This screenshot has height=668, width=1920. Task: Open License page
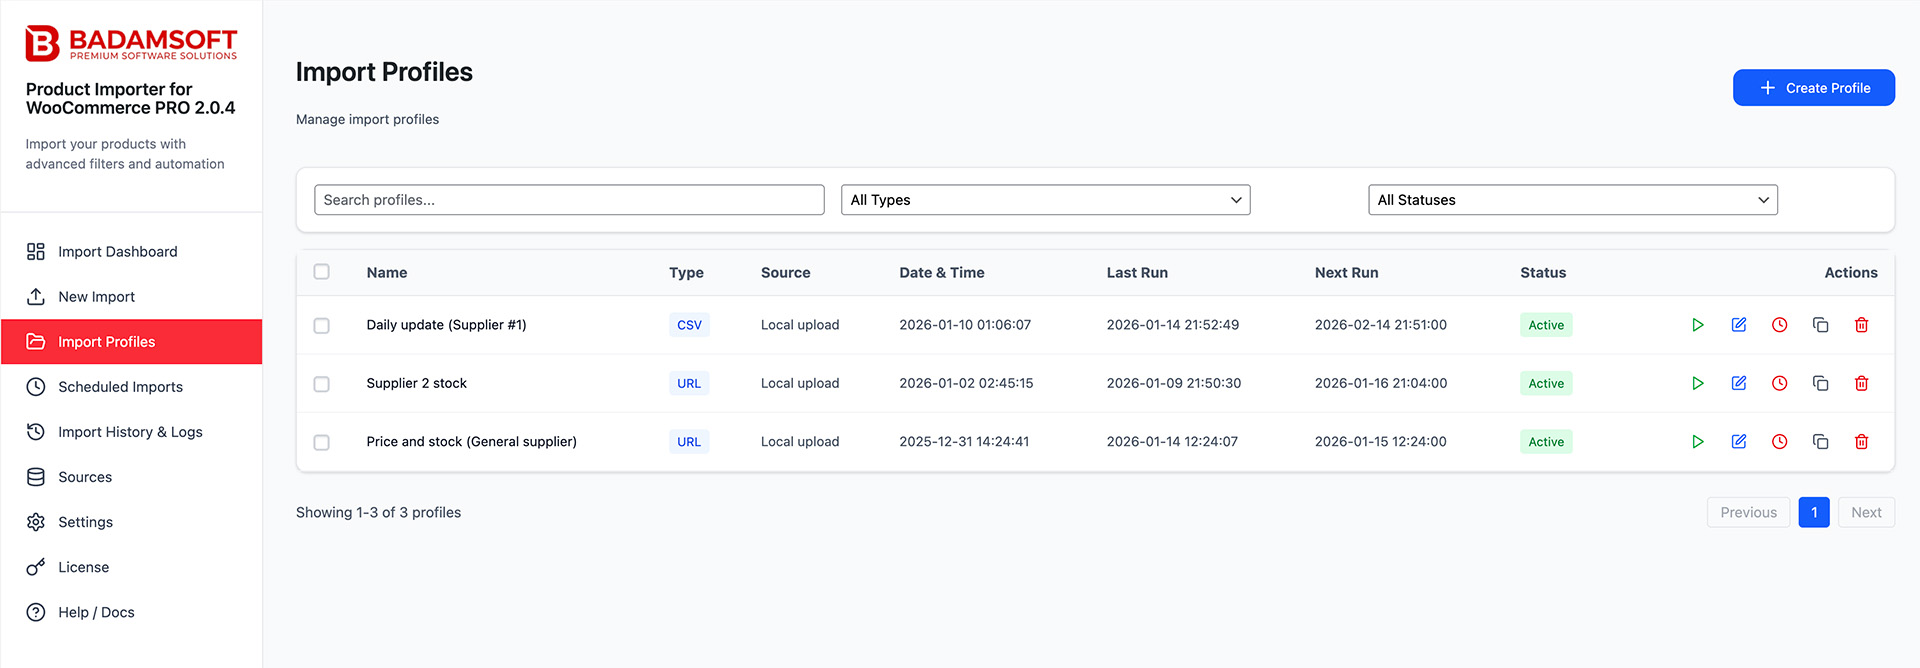[x=131, y=567]
